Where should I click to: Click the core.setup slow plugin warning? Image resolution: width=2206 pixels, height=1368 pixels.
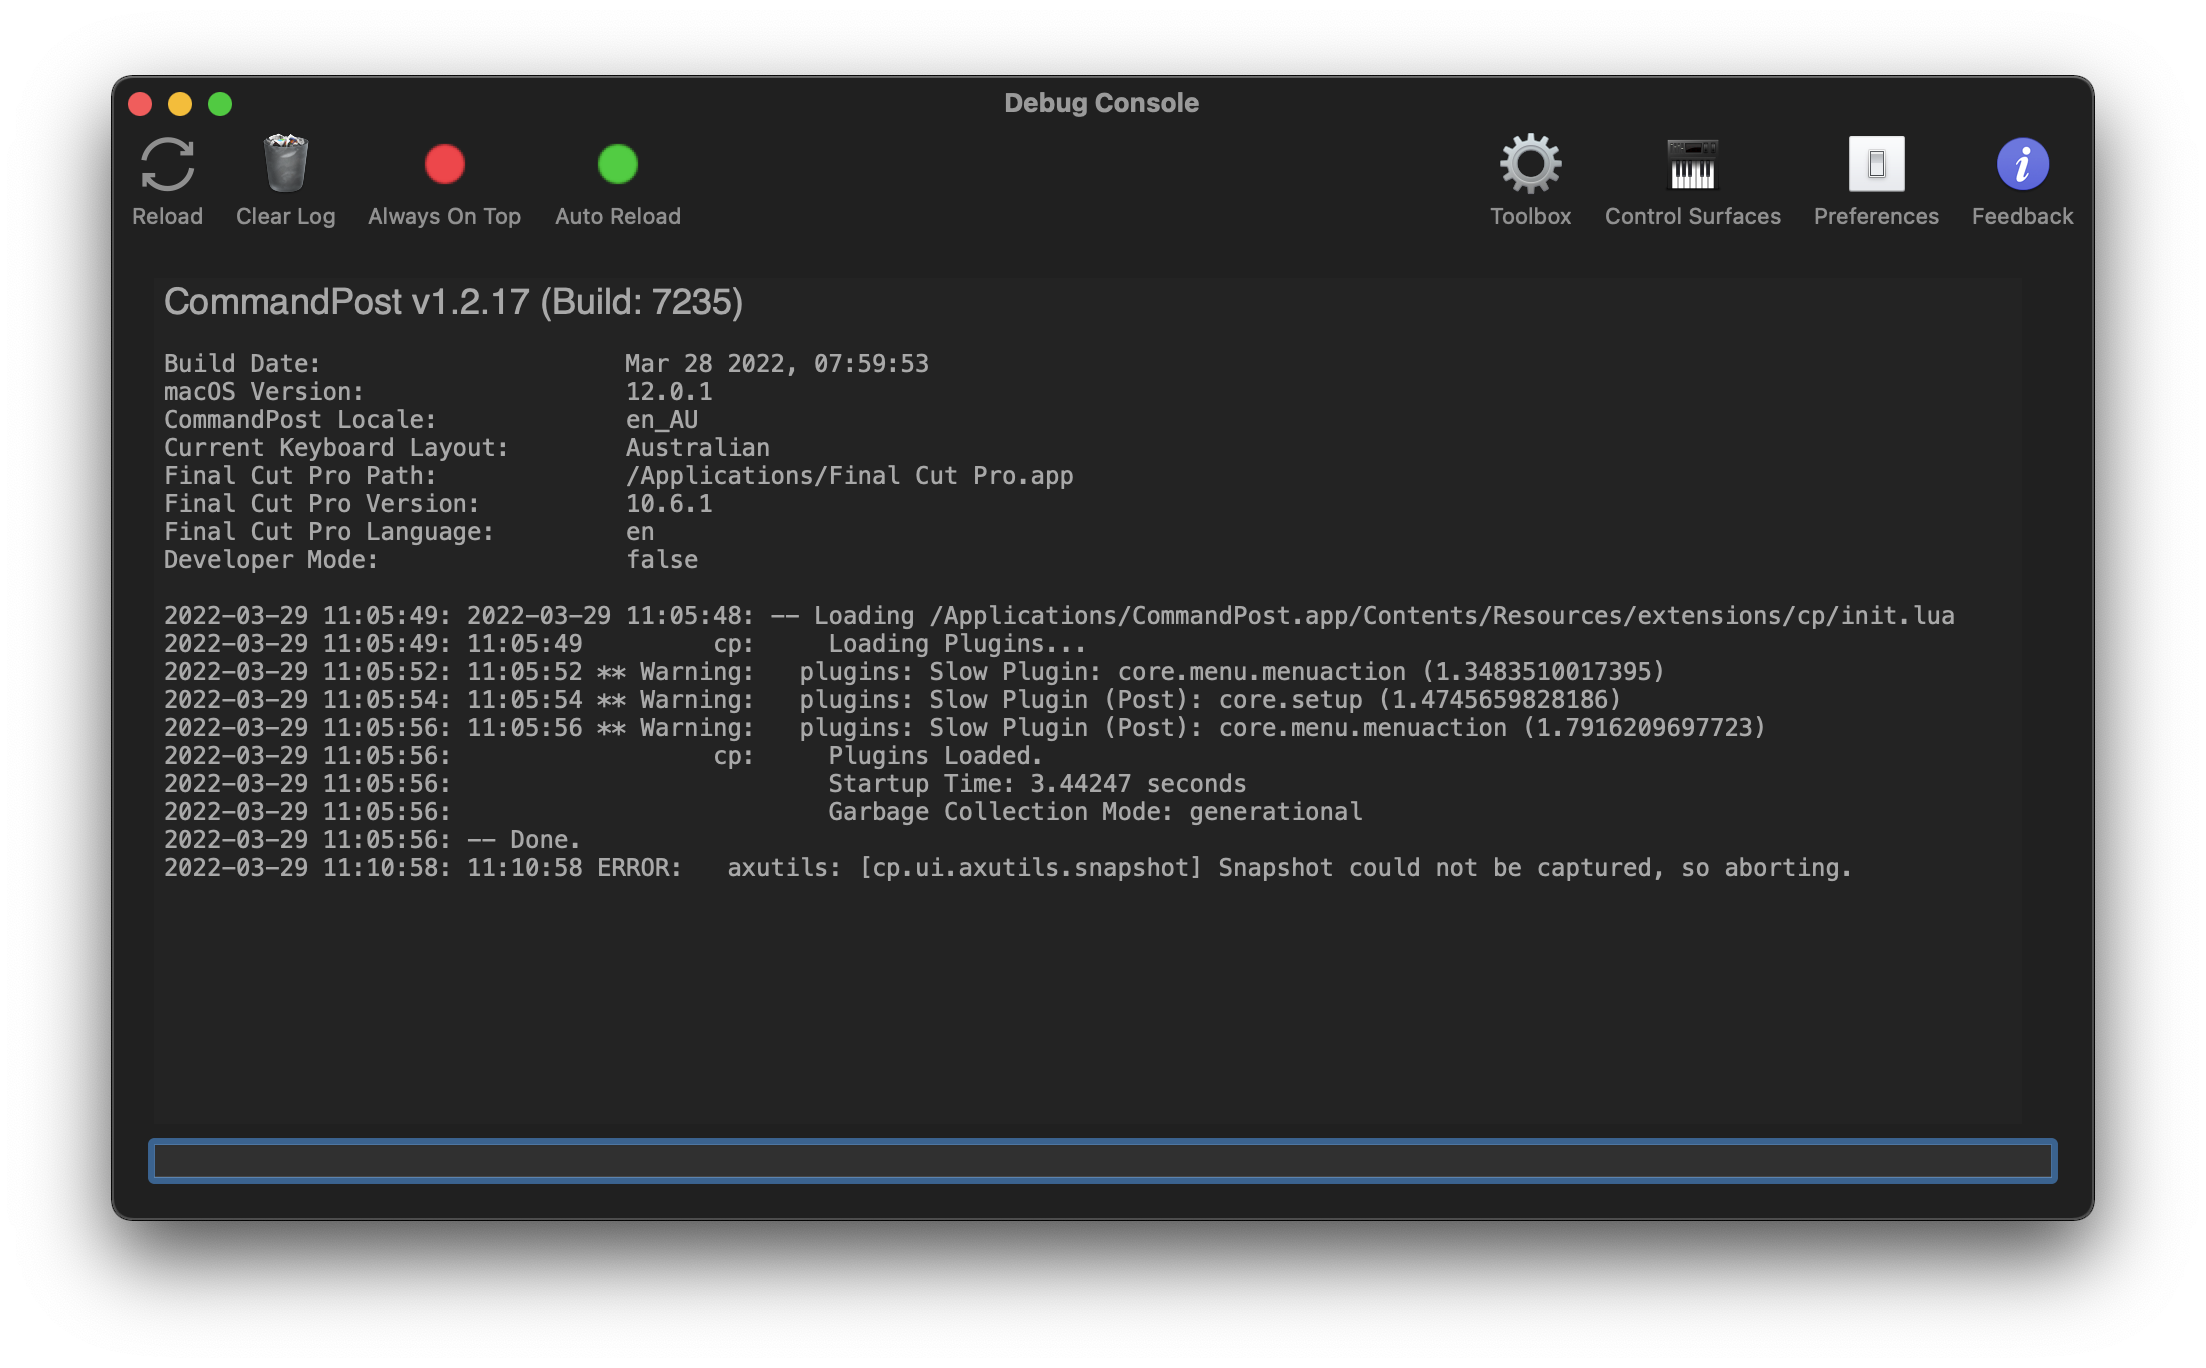pyautogui.click(x=892, y=700)
